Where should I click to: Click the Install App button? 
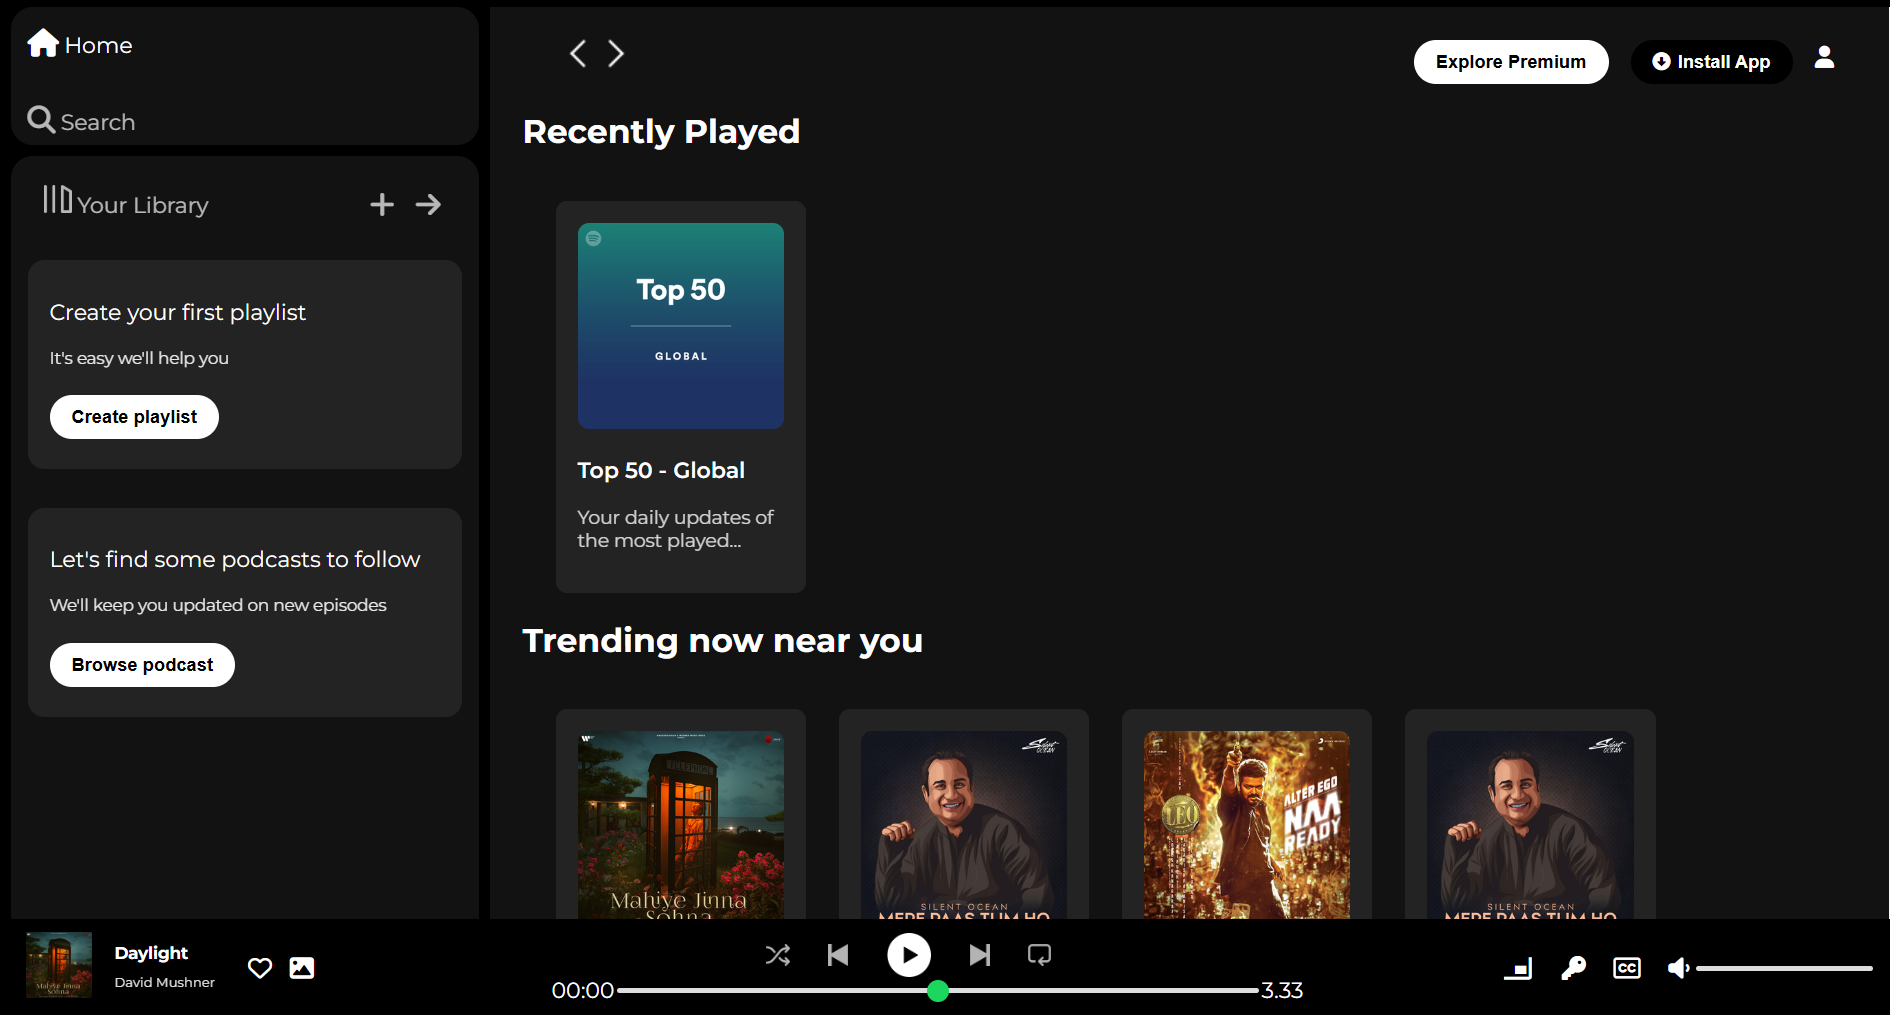click(x=1711, y=61)
